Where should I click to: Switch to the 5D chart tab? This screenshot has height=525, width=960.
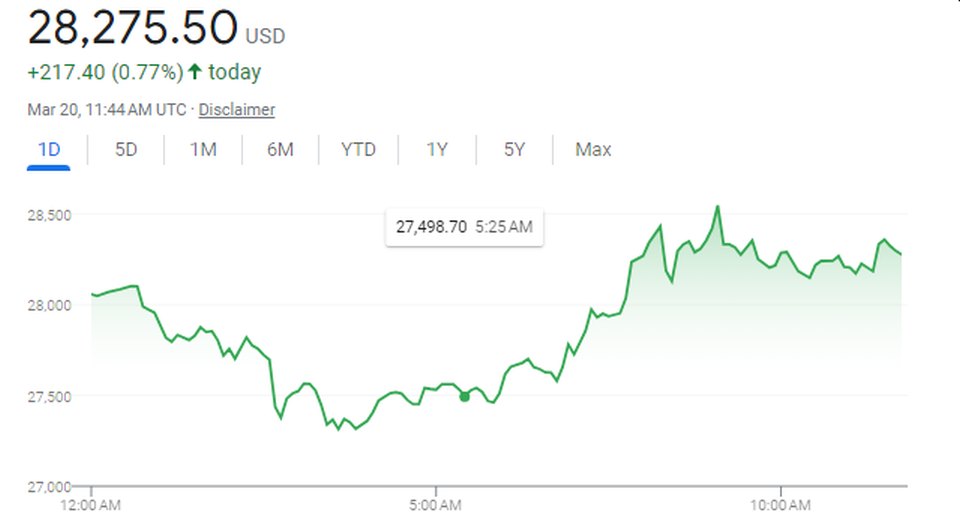[x=126, y=150]
